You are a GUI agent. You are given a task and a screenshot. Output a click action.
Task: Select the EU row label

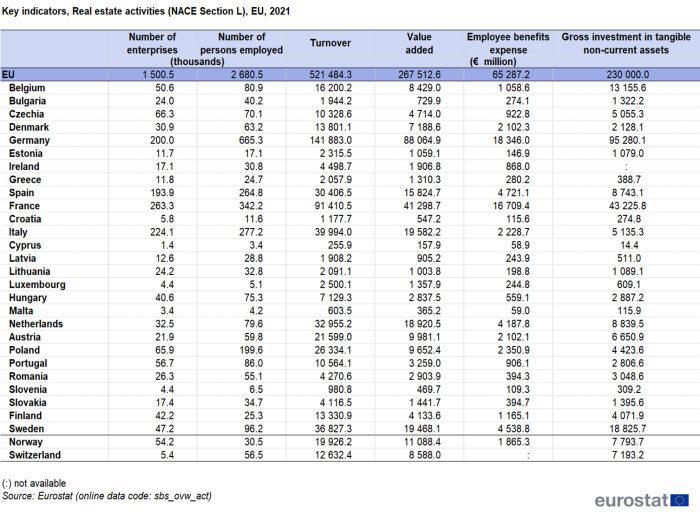pyautogui.click(x=8, y=75)
